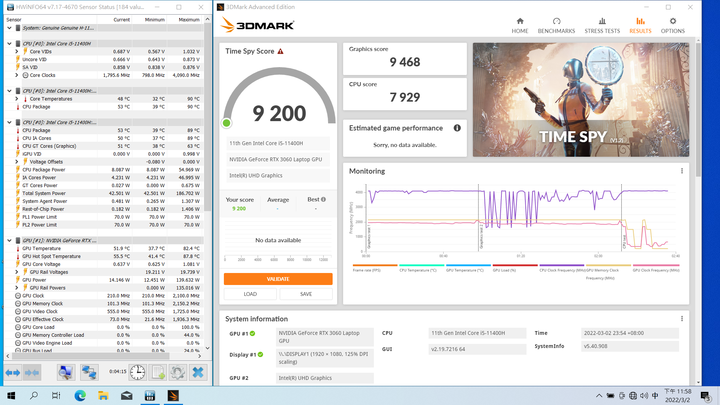Click green check next to Display #1
This screenshot has width=720, height=405.
click(x=260, y=354)
